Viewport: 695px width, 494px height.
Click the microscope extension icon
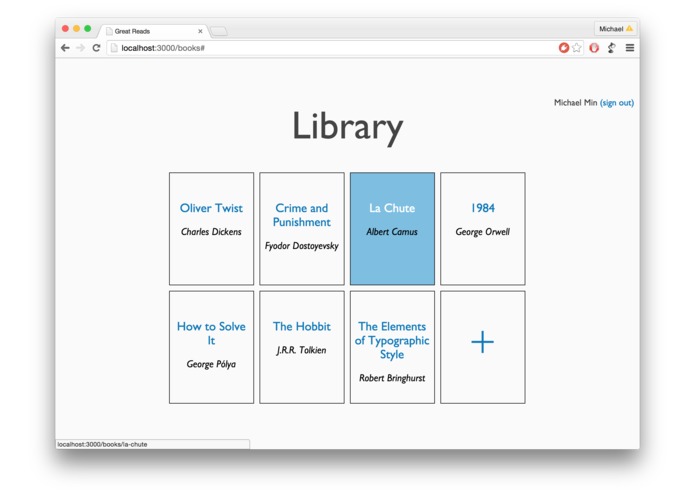612,48
